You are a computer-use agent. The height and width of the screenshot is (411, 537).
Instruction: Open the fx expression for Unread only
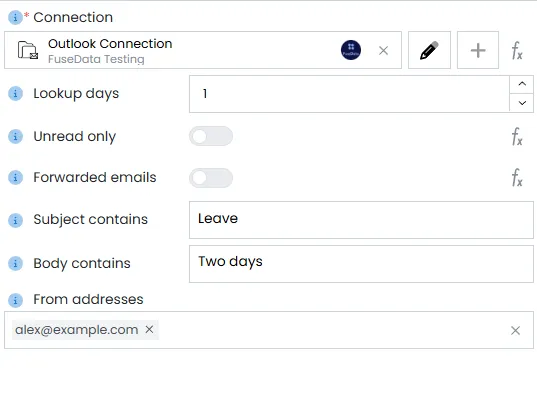pyautogui.click(x=517, y=136)
